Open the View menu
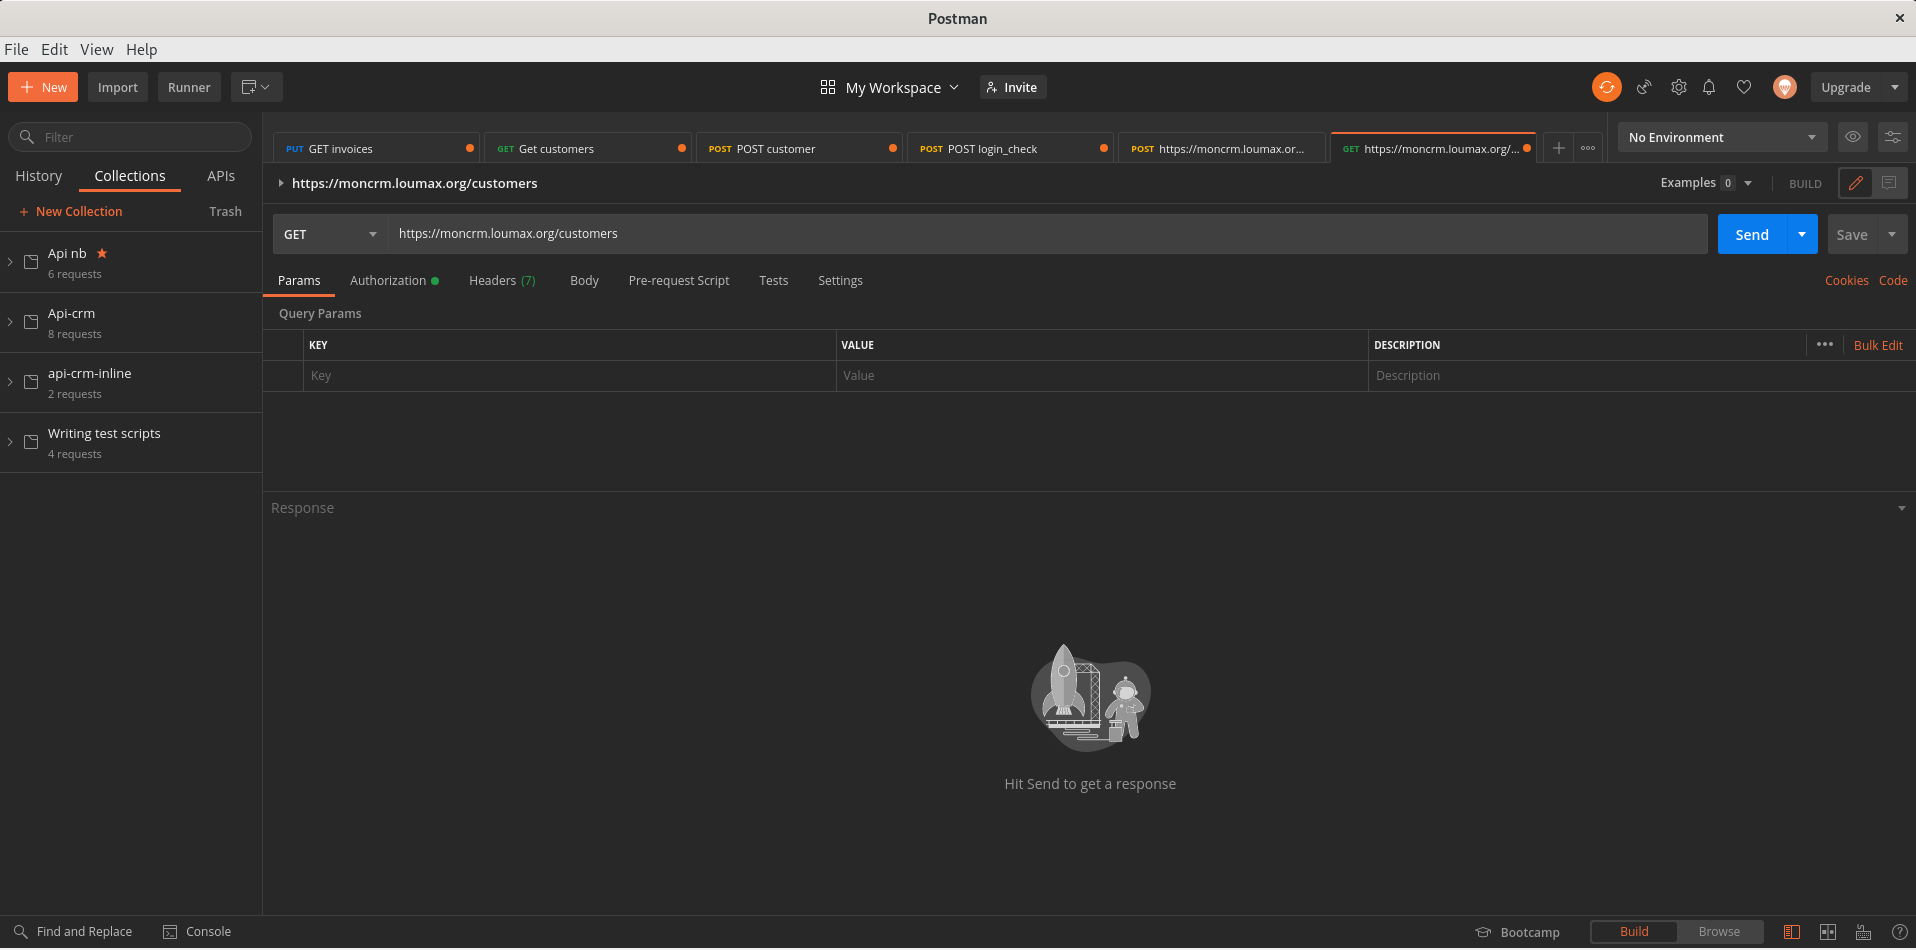Image resolution: width=1916 pixels, height=950 pixels. [96, 49]
